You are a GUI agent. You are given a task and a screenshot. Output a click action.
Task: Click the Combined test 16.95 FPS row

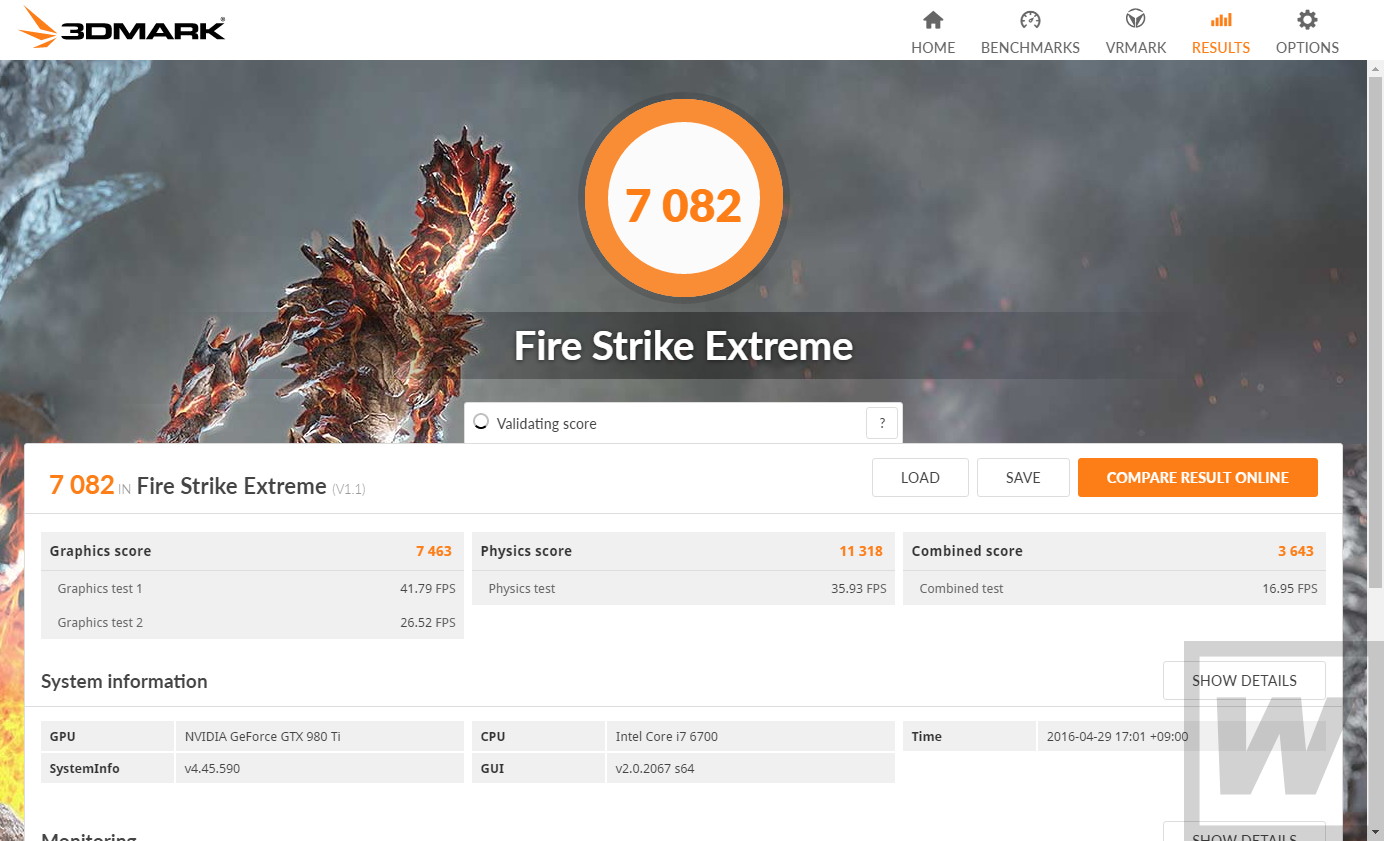(1115, 588)
